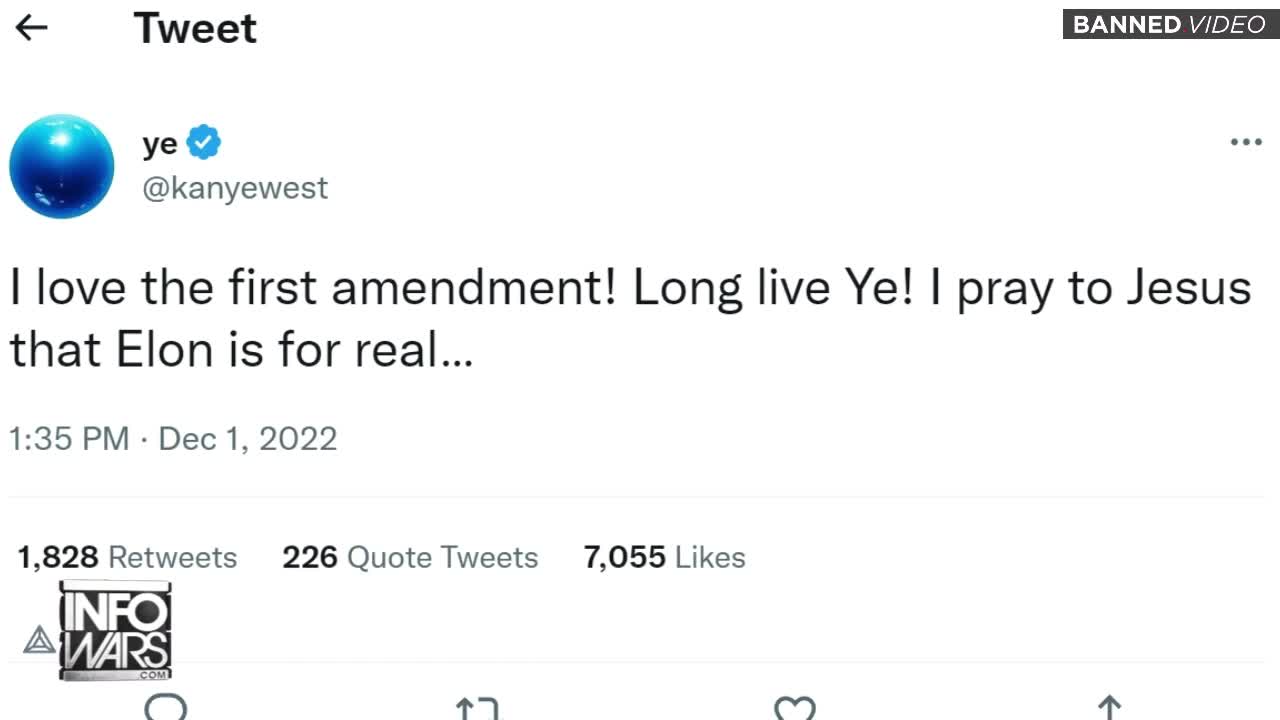Retweet using the retweet arrows icon
The width and height of the screenshot is (1280, 720).
point(477,709)
